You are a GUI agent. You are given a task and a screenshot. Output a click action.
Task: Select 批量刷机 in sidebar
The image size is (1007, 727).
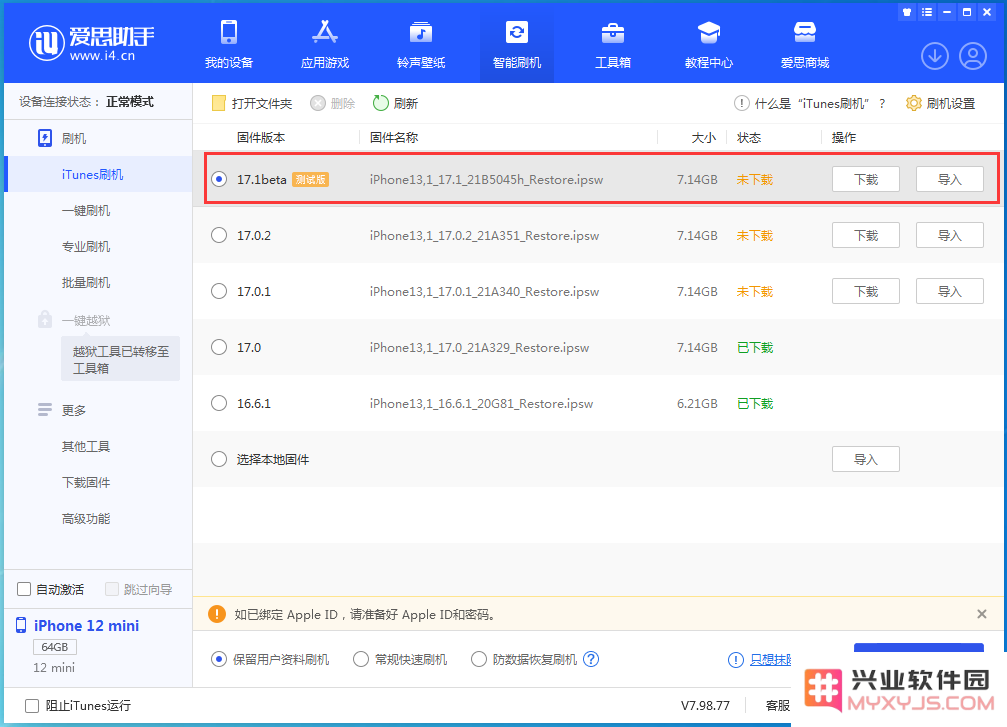[x=86, y=283]
